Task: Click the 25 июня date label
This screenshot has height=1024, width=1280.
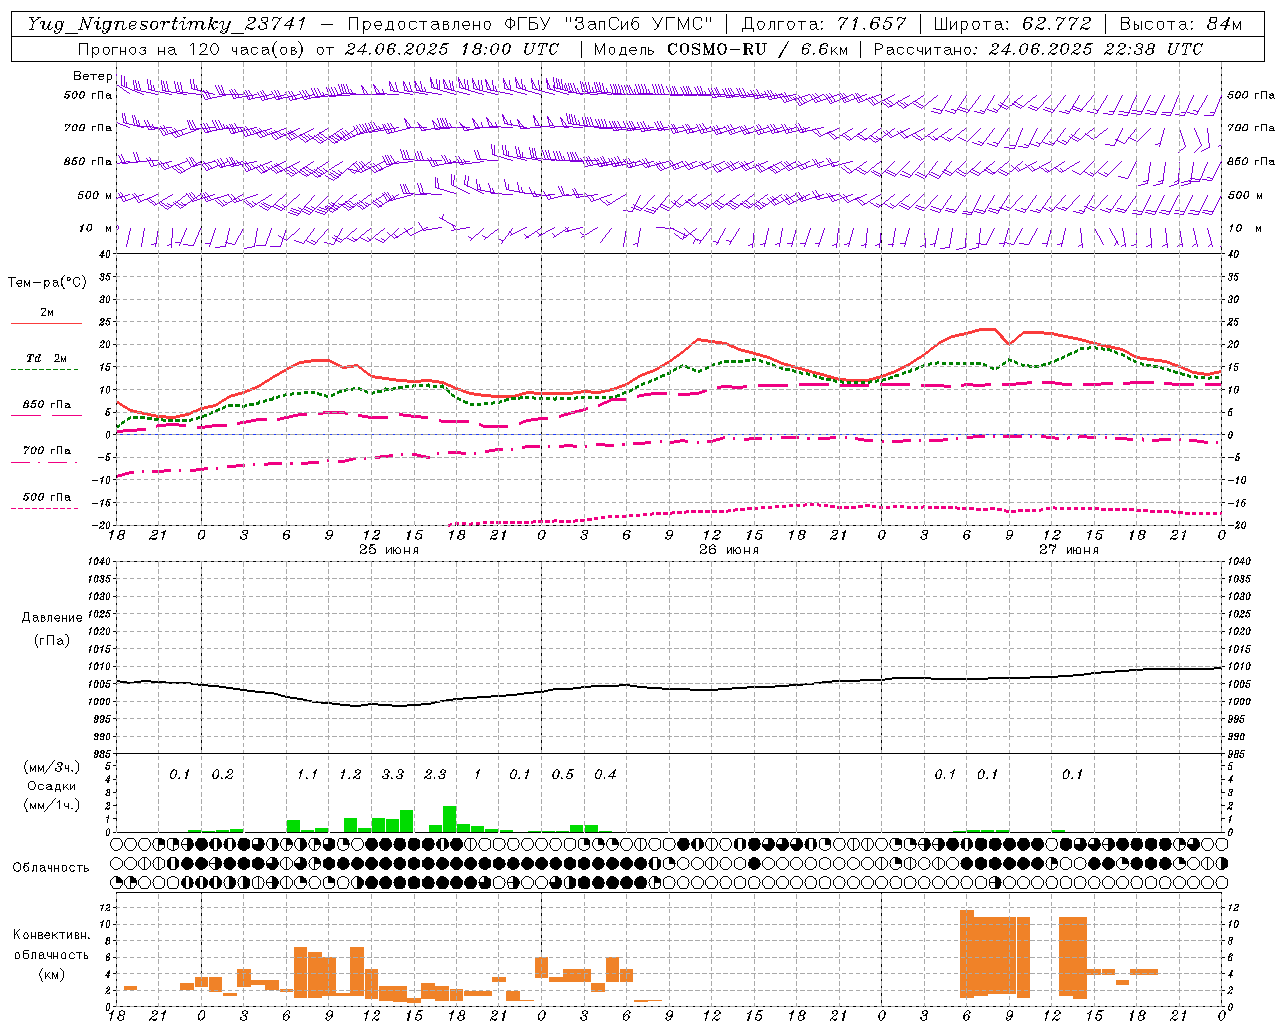Action: pos(388,550)
